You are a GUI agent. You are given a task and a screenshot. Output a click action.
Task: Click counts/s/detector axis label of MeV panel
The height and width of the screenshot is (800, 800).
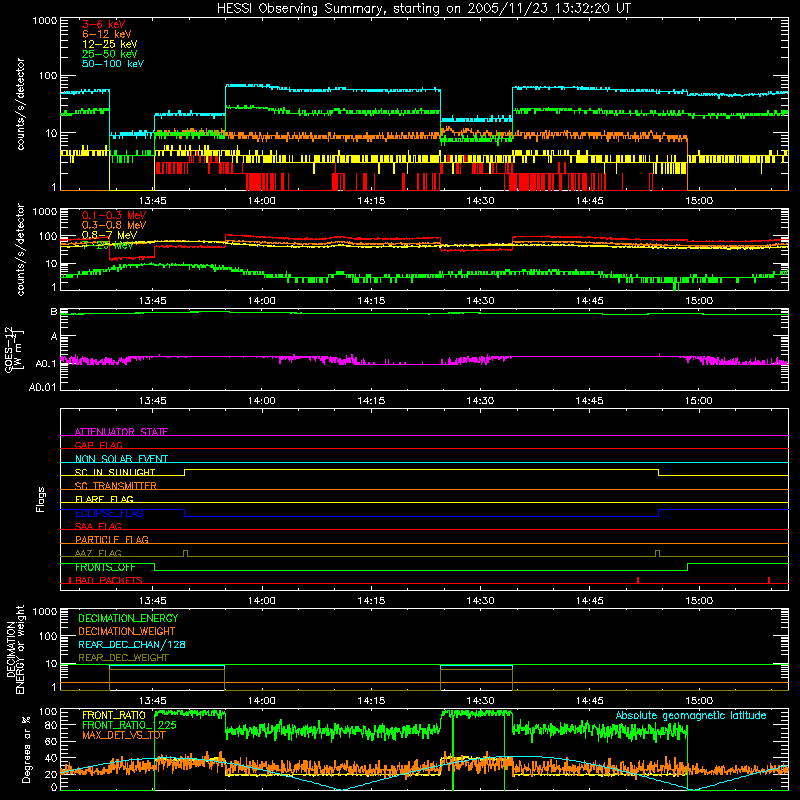[x=20, y=249]
